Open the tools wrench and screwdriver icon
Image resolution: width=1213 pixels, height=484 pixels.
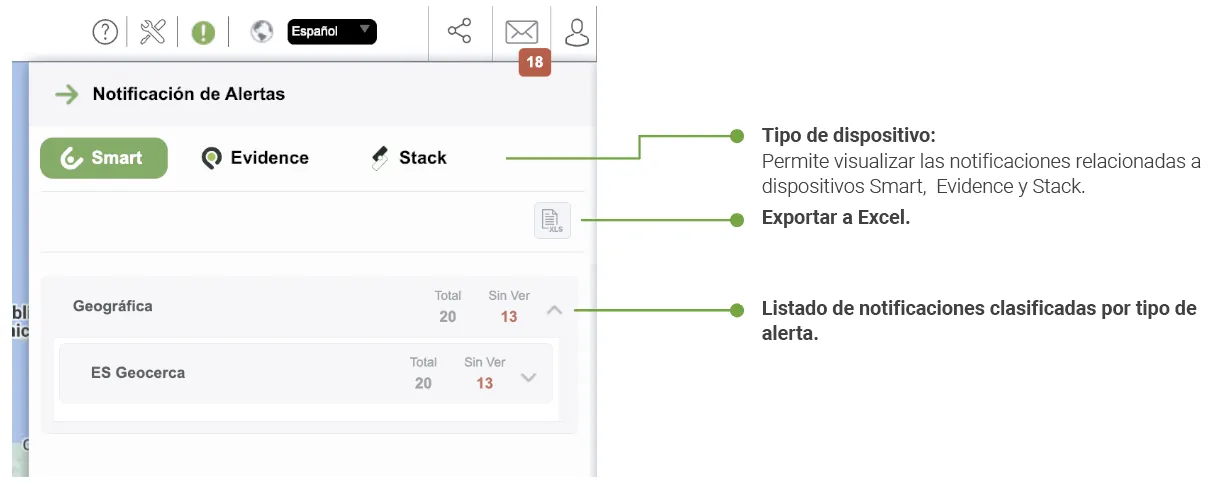(153, 32)
